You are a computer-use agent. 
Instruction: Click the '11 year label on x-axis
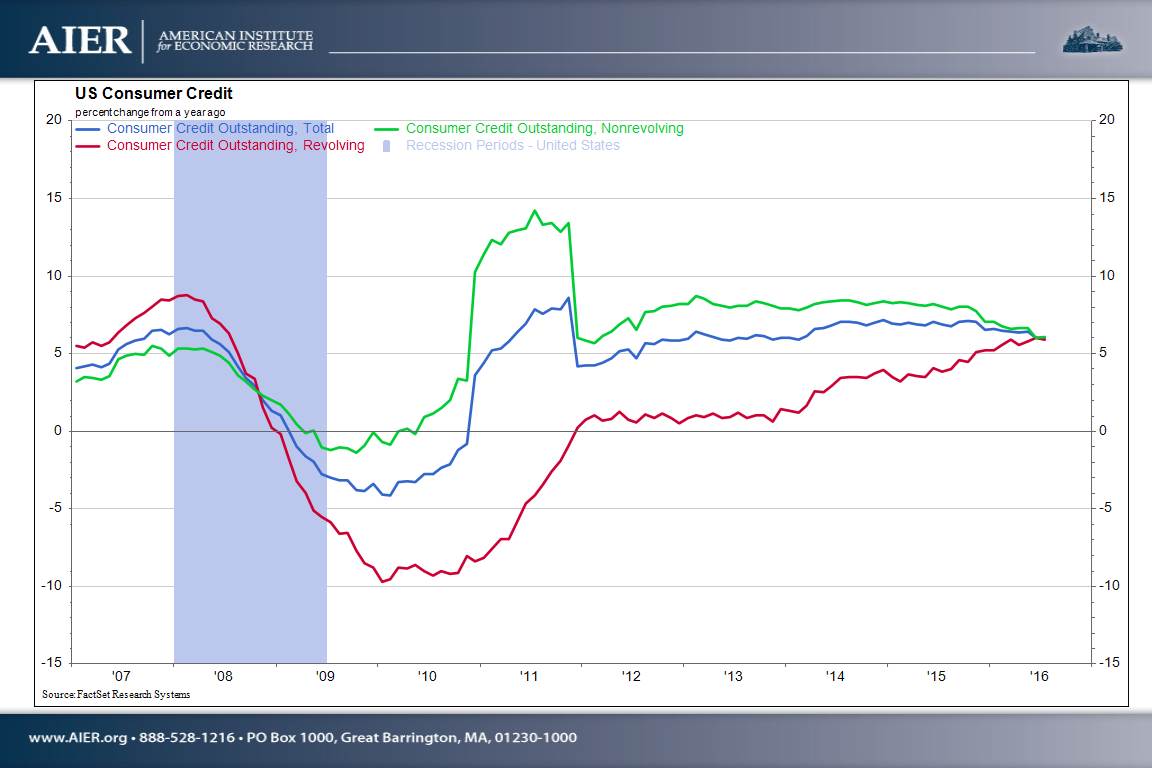529,677
